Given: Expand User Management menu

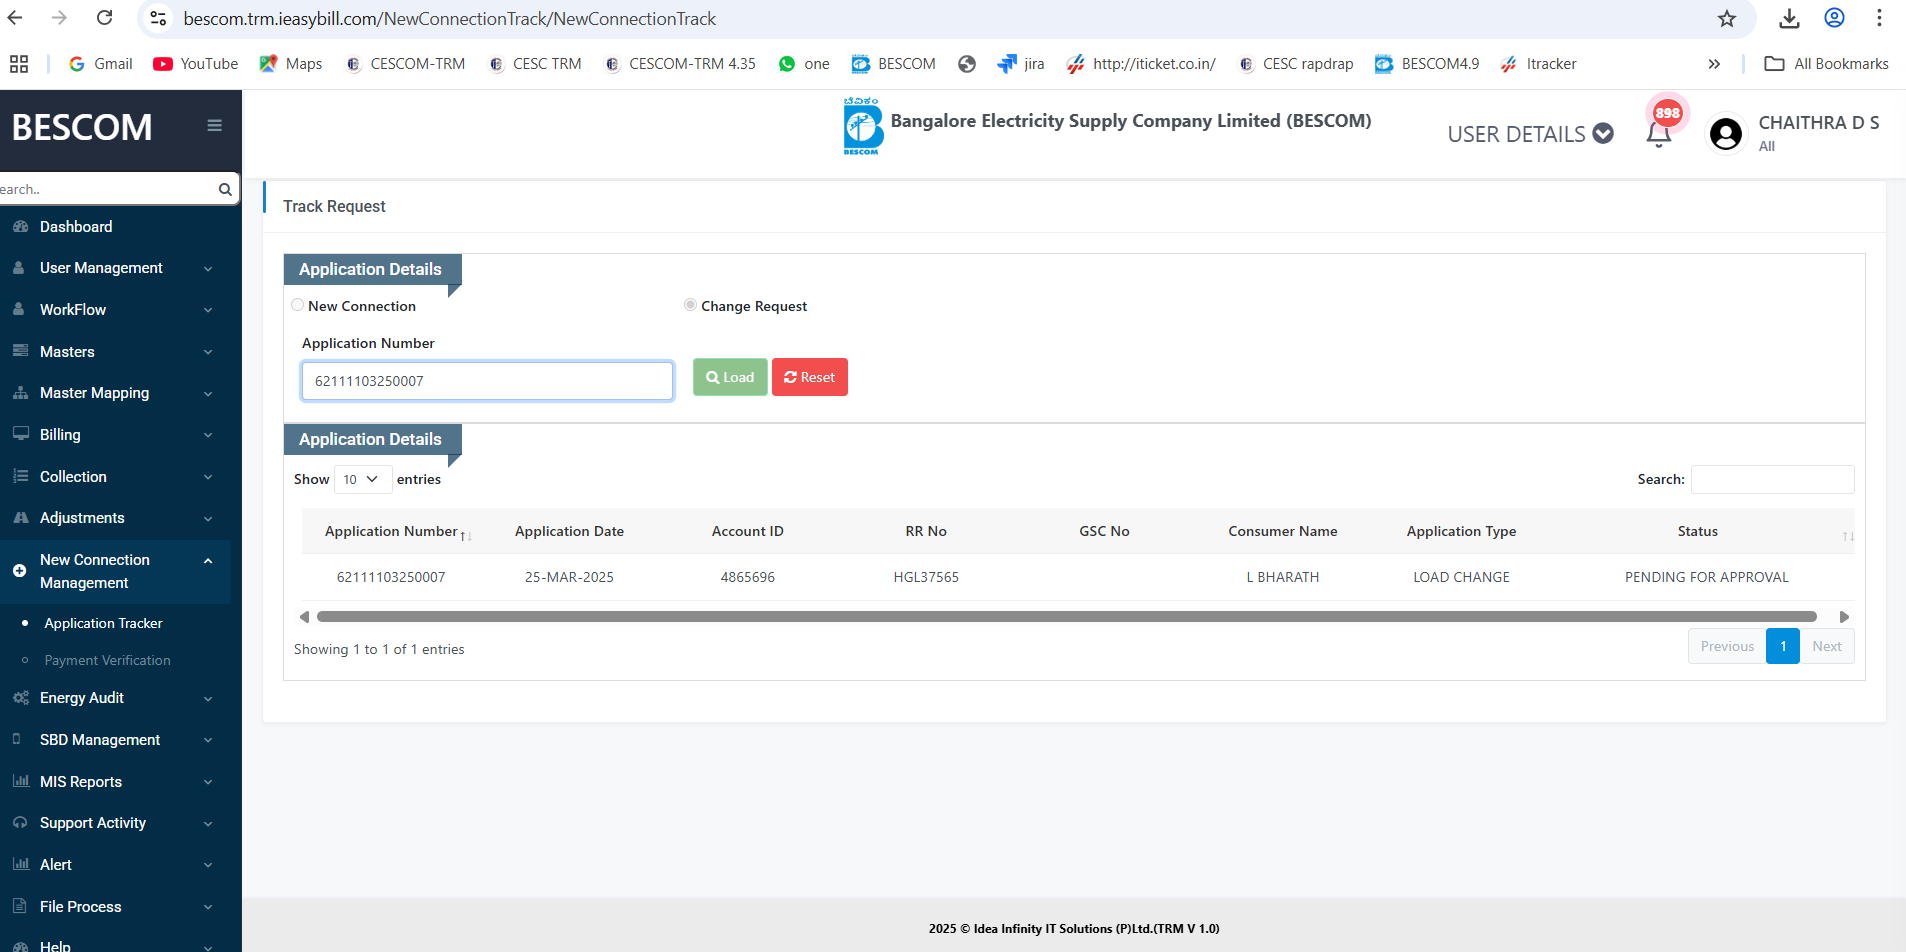Looking at the screenshot, I should click(115, 268).
